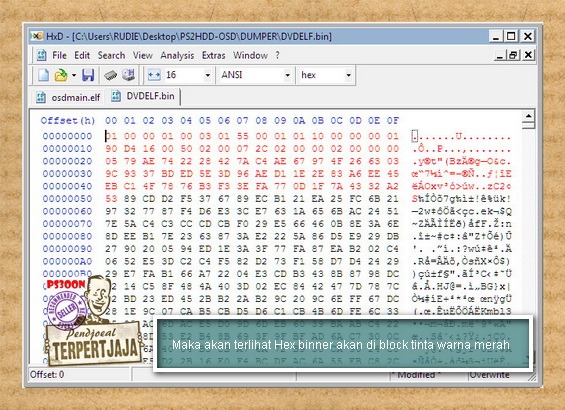Image resolution: width=565 pixels, height=410 pixels.
Task: Click byte 55 in row 00000000
Action: (x=243, y=136)
